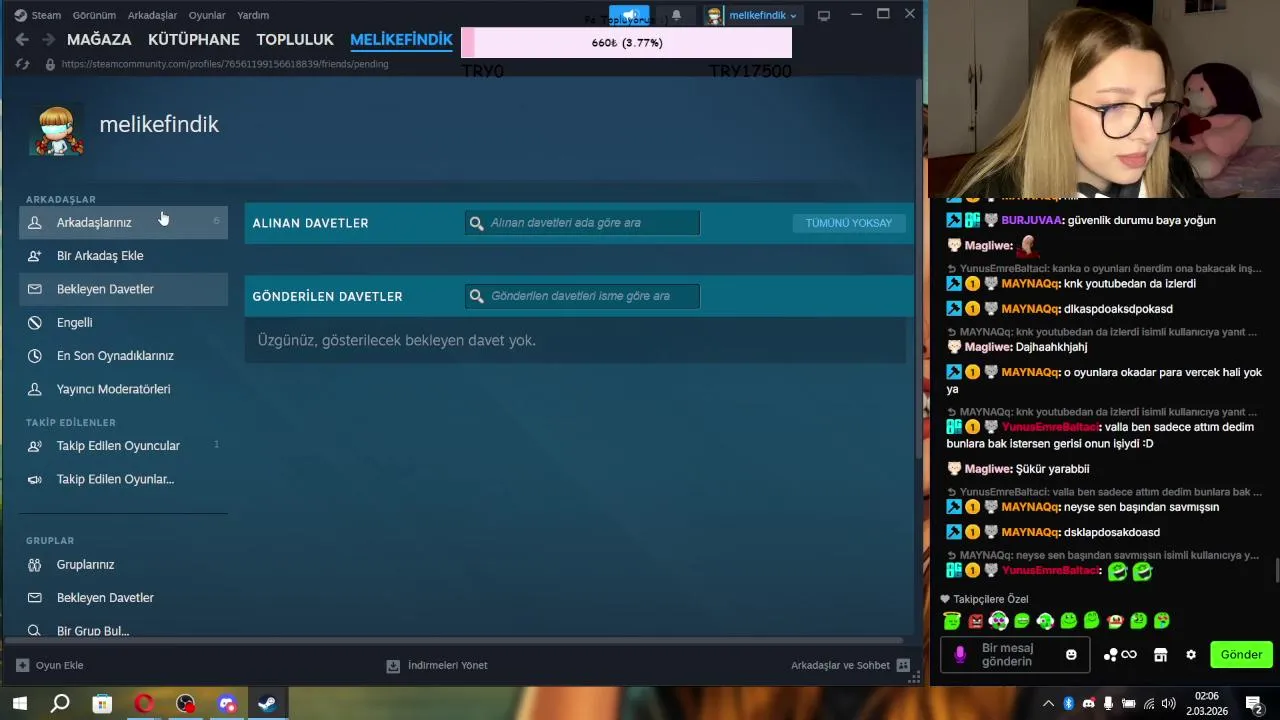
Task: Go forward with the Steam forward arrow
Action: coord(47,39)
